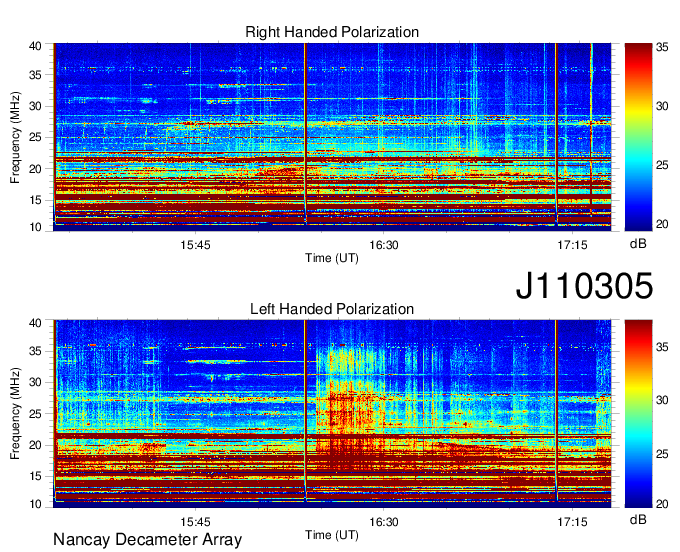The width and height of the screenshot is (680, 552).
Task: Click the 40 MHz tick on Right Handed plot
Action: pos(35,46)
